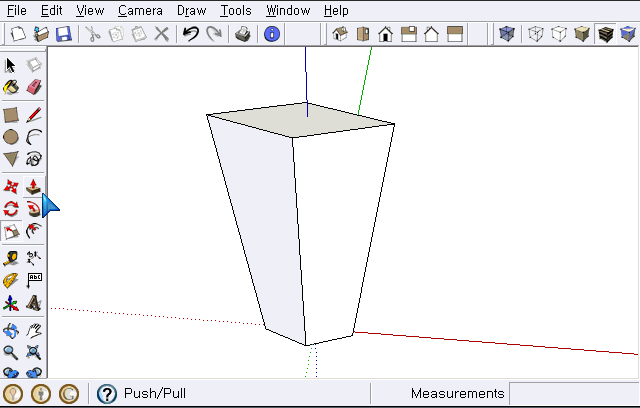Enable Wireframe face style
The height and width of the screenshot is (408, 640).
click(x=536, y=34)
